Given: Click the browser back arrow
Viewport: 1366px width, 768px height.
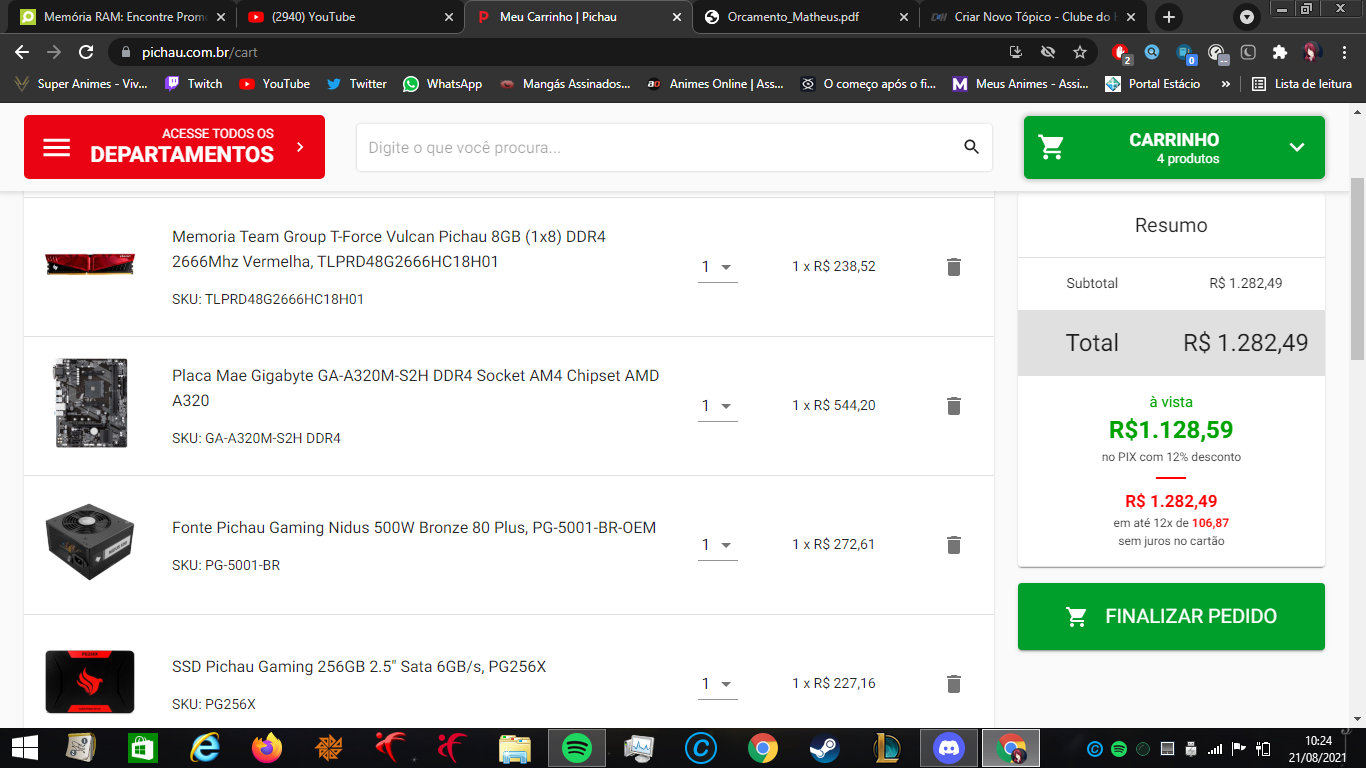Looking at the screenshot, I should pyautogui.click(x=22, y=52).
